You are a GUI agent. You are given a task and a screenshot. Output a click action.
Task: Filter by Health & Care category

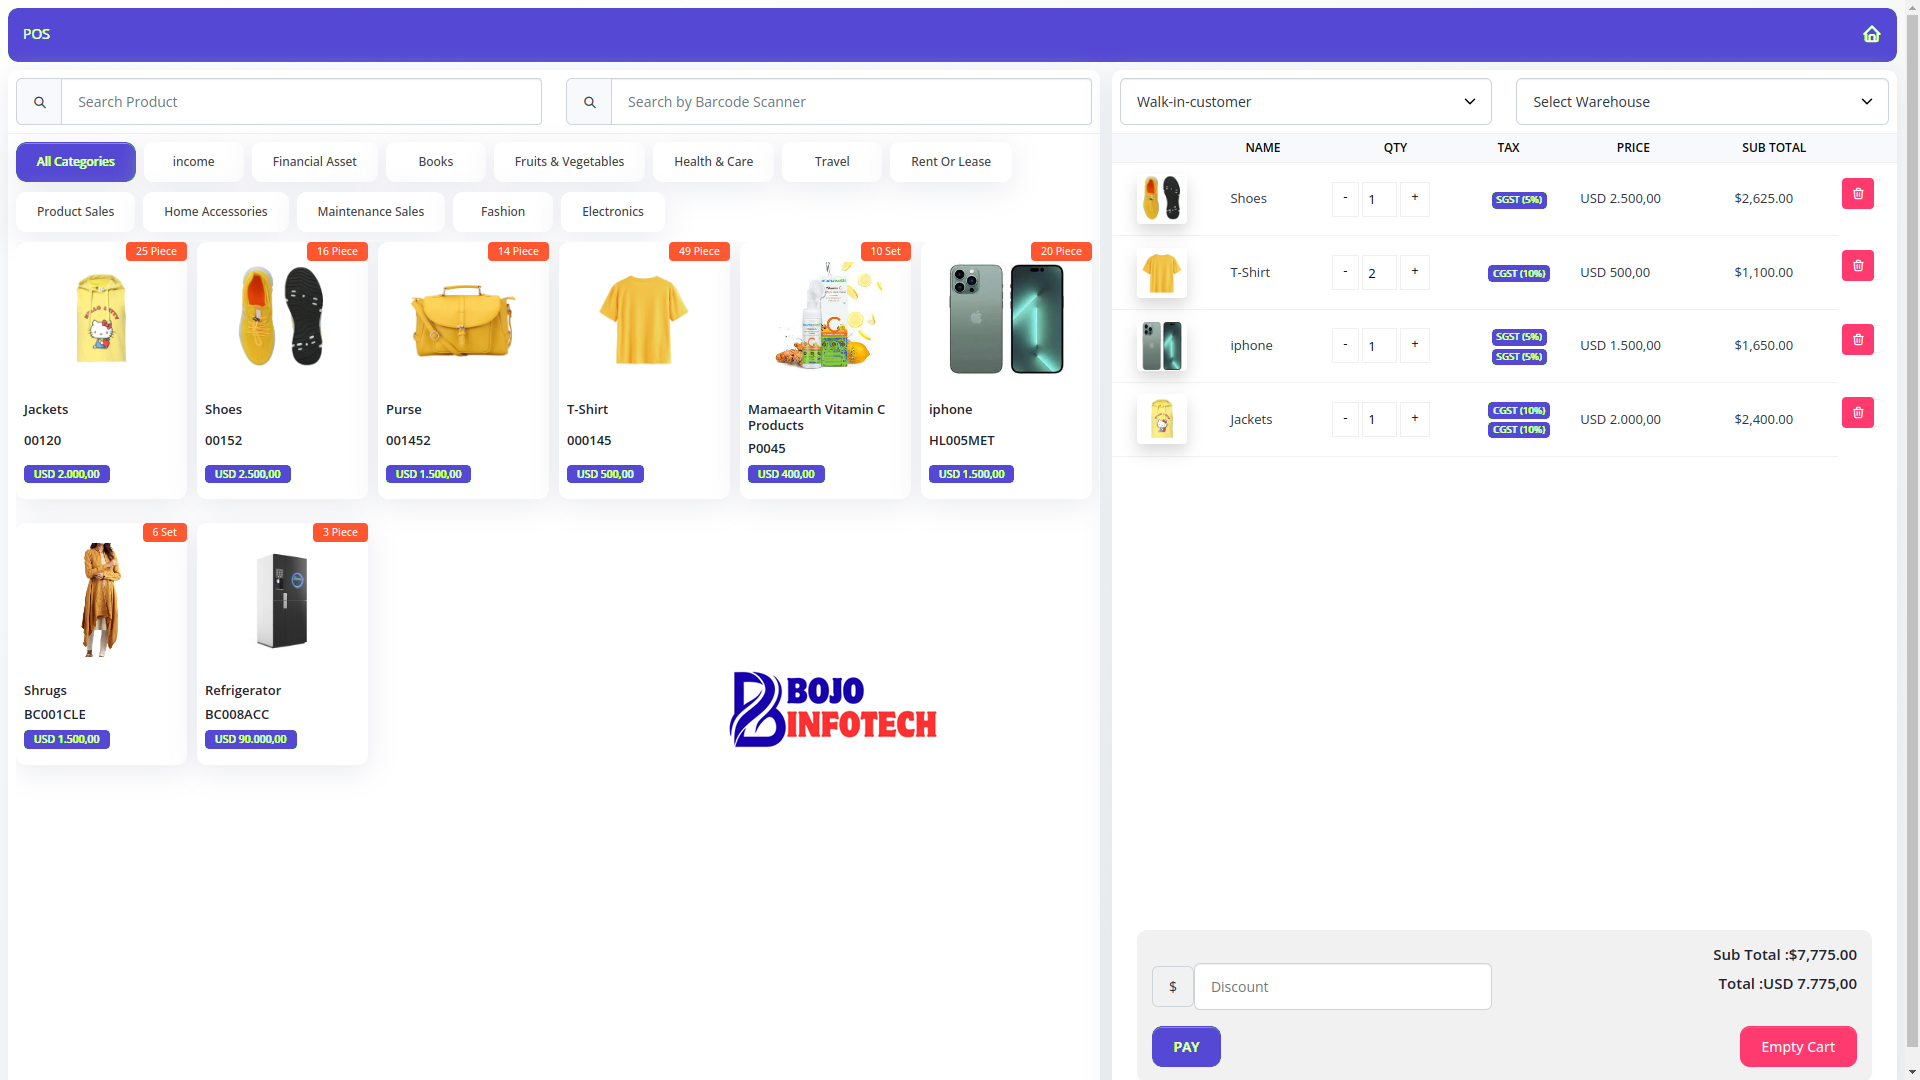[713, 162]
